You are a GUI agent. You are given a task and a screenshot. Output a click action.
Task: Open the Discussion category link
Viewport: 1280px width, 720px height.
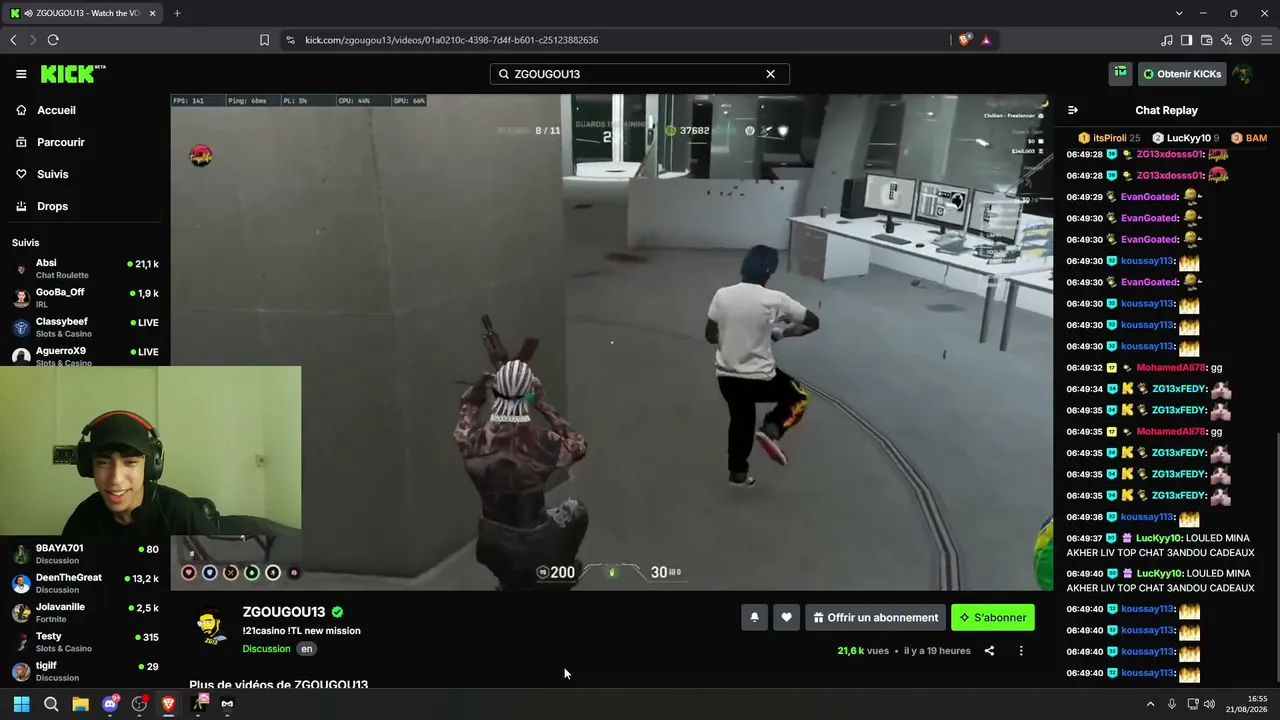coord(266,649)
